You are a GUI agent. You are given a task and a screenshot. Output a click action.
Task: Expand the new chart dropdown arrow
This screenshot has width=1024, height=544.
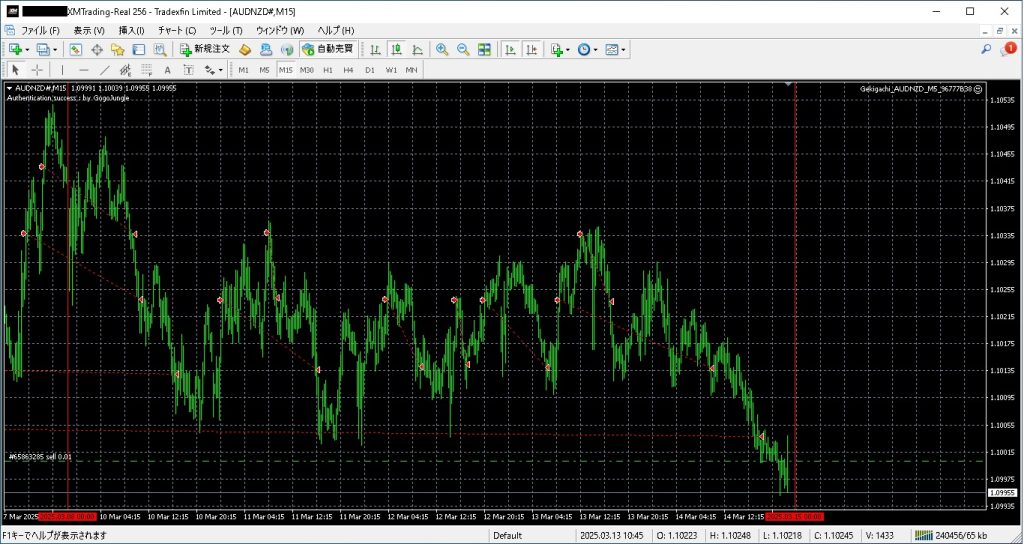pyautogui.click(x=27, y=49)
